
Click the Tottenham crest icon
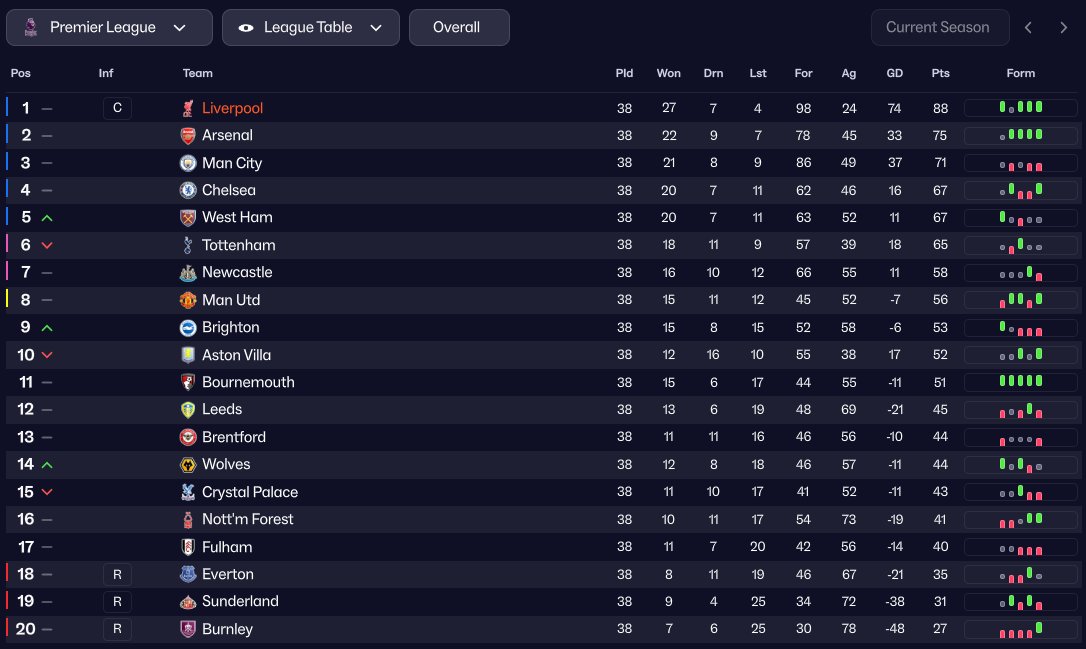tap(188, 245)
